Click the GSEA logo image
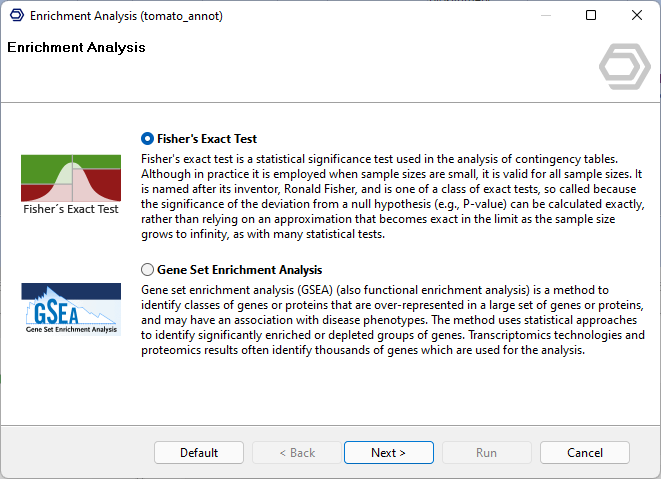Image resolution: width=661 pixels, height=479 pixels. (70, 309)
